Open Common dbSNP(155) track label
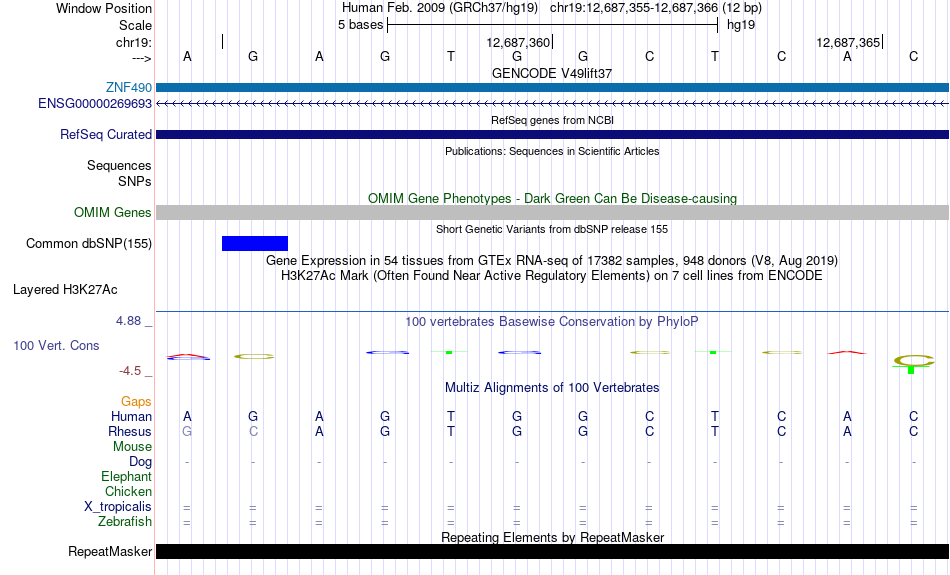 point(89,244)
